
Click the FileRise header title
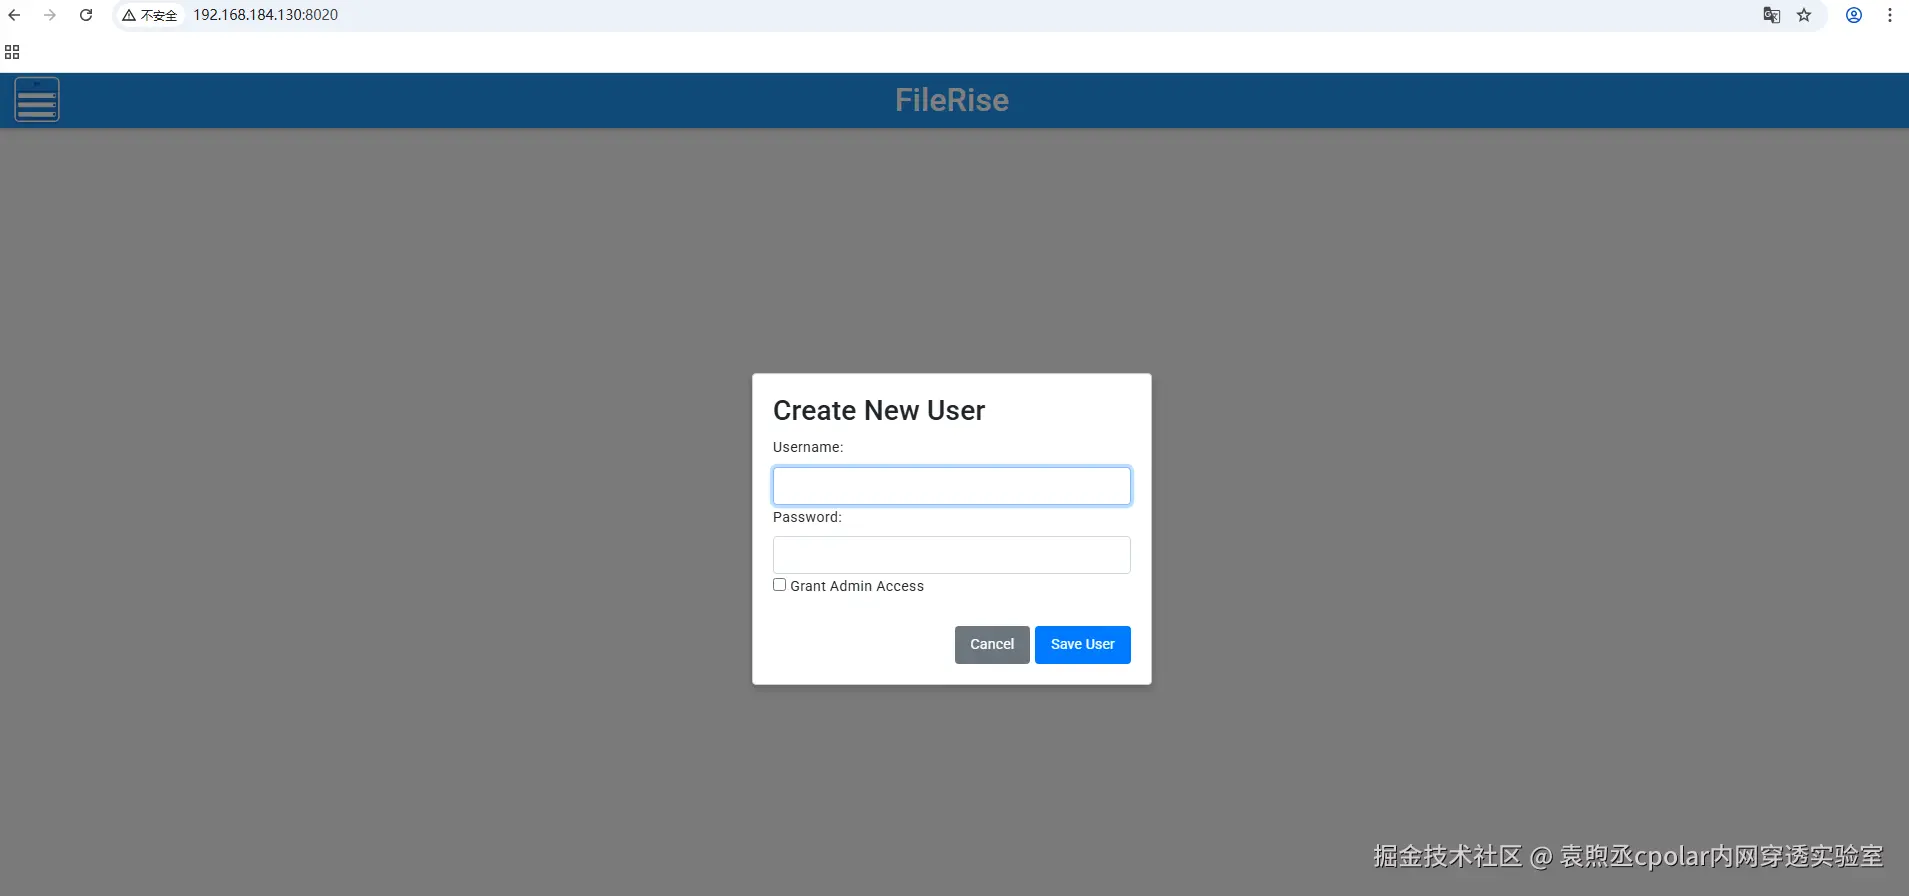[952, 100]
